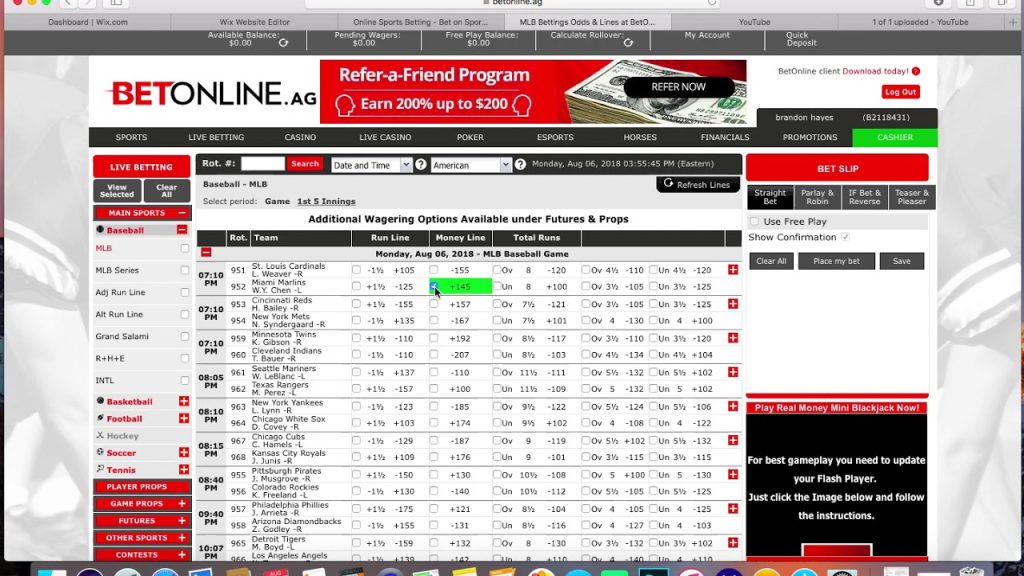
Task: Click help icon beside American odds dropdown
Action: (520, 165)
